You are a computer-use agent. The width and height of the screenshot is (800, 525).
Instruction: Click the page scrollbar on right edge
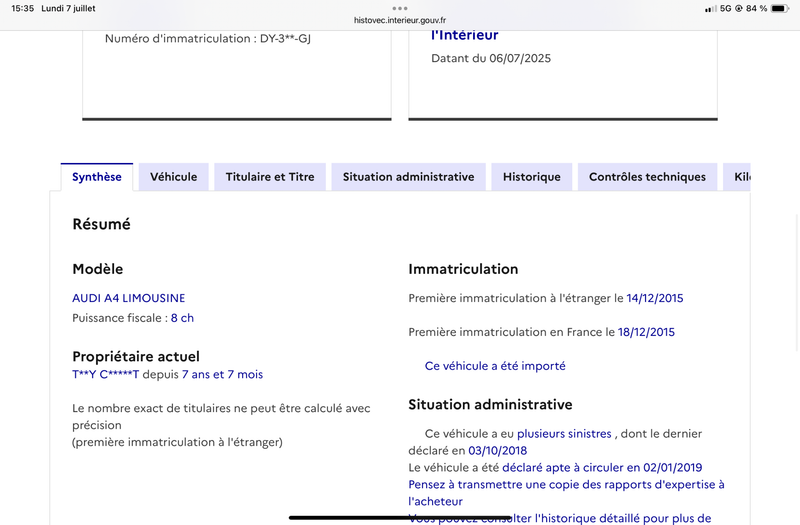pos(797,283)
